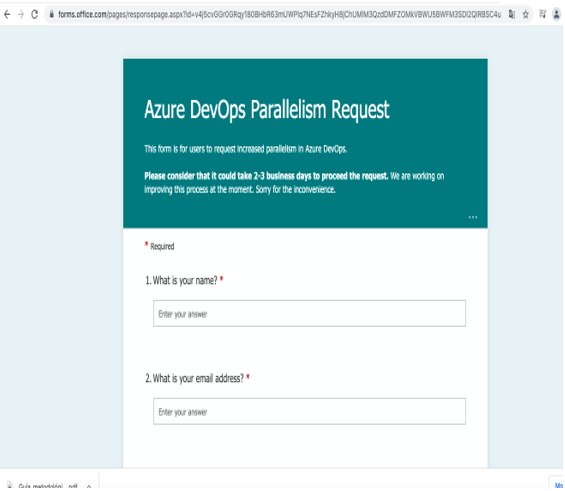Open the media control playlist icon

542,14
